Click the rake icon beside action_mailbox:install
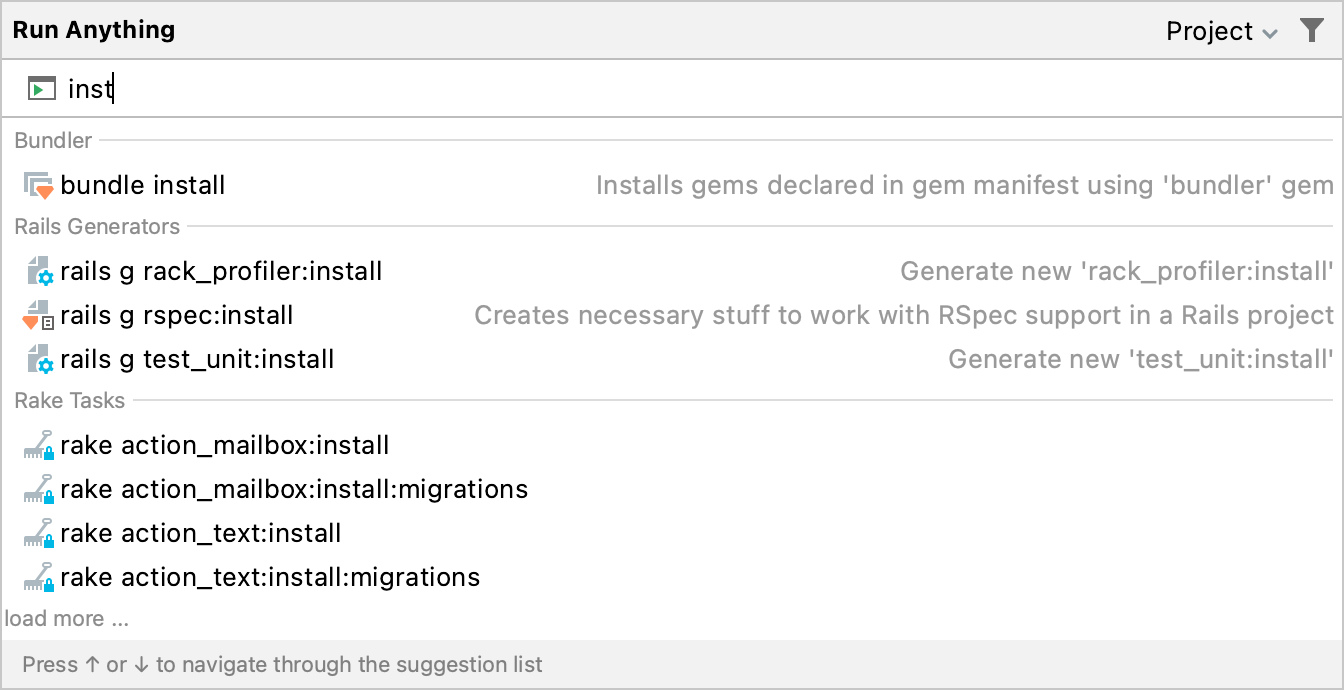The height and width of the screenshot is (690, 1344). (x=40, y=445)
